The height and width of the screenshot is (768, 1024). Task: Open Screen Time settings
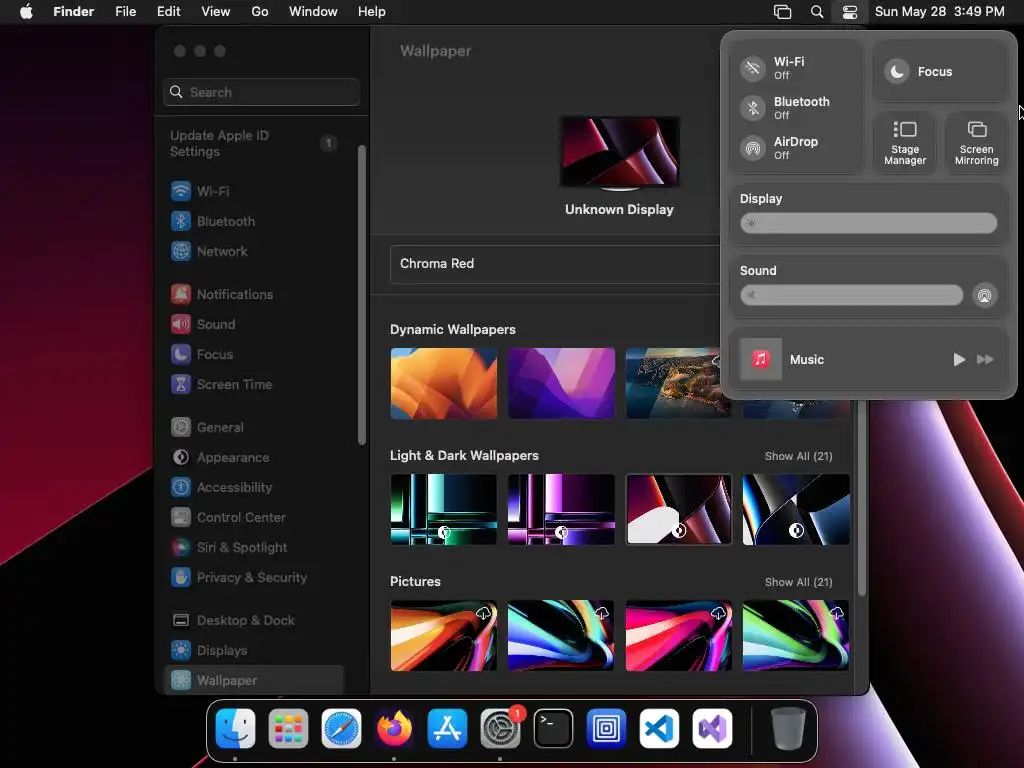(253, 385)
